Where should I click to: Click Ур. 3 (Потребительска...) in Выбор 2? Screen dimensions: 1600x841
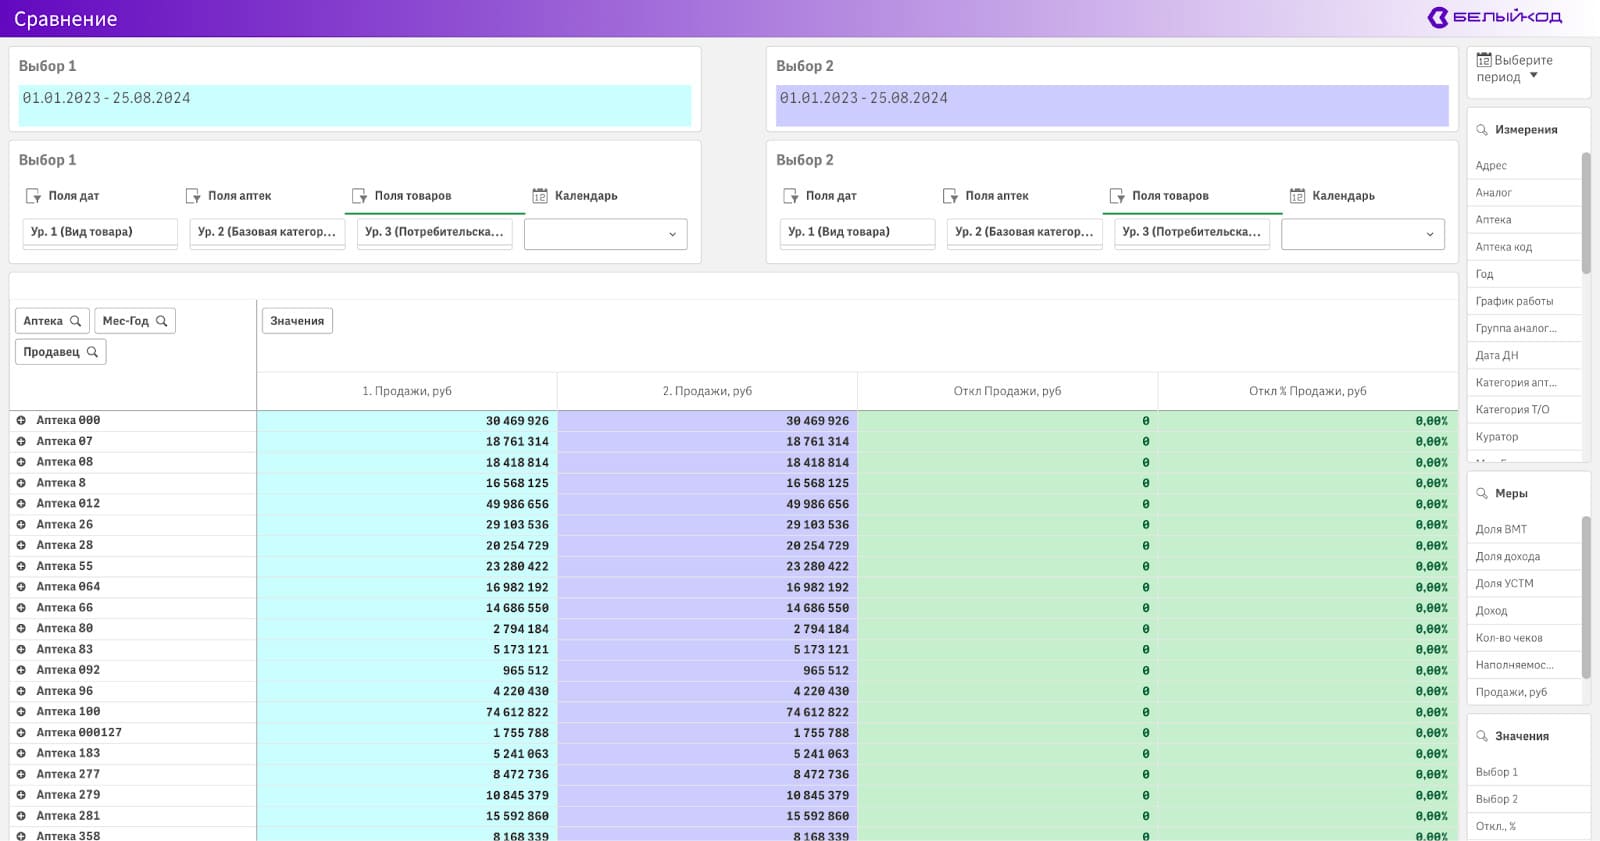tap(1192, 232)
